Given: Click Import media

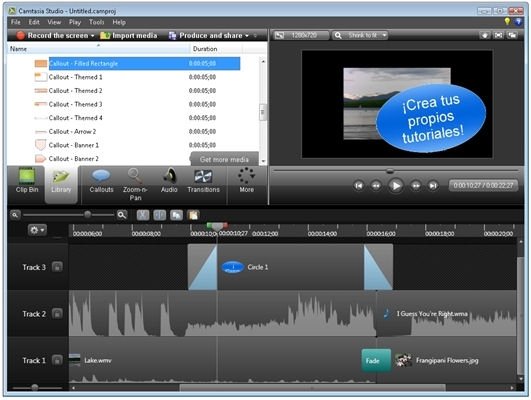Looking at the screenshot, I should [x=129, y=36].
